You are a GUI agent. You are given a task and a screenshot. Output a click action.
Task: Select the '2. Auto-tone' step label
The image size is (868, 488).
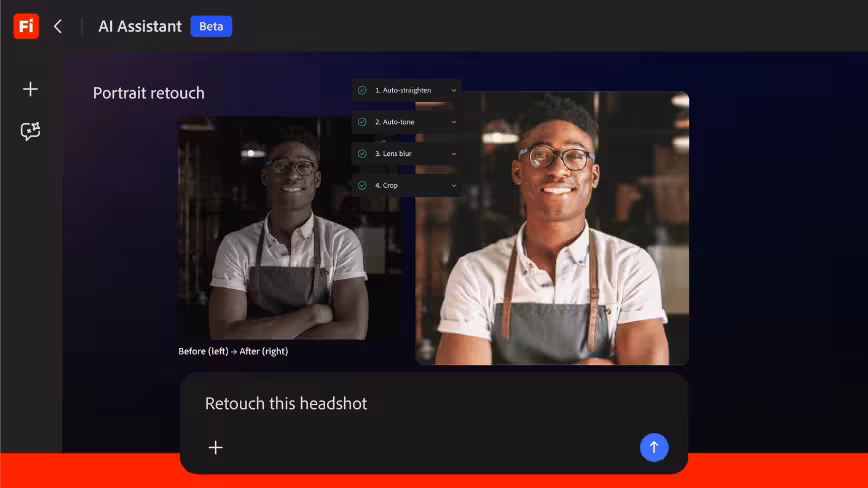pos(395,122)
